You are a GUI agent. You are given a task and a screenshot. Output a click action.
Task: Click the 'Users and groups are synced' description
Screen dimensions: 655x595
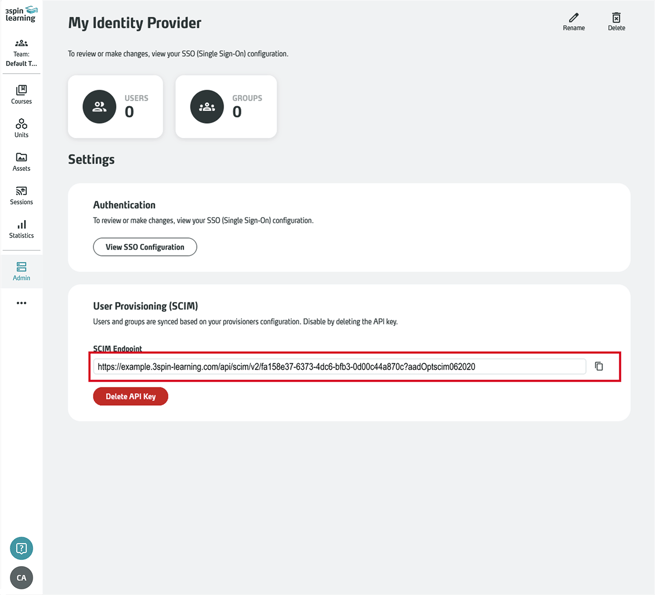[x=245, y=322]
